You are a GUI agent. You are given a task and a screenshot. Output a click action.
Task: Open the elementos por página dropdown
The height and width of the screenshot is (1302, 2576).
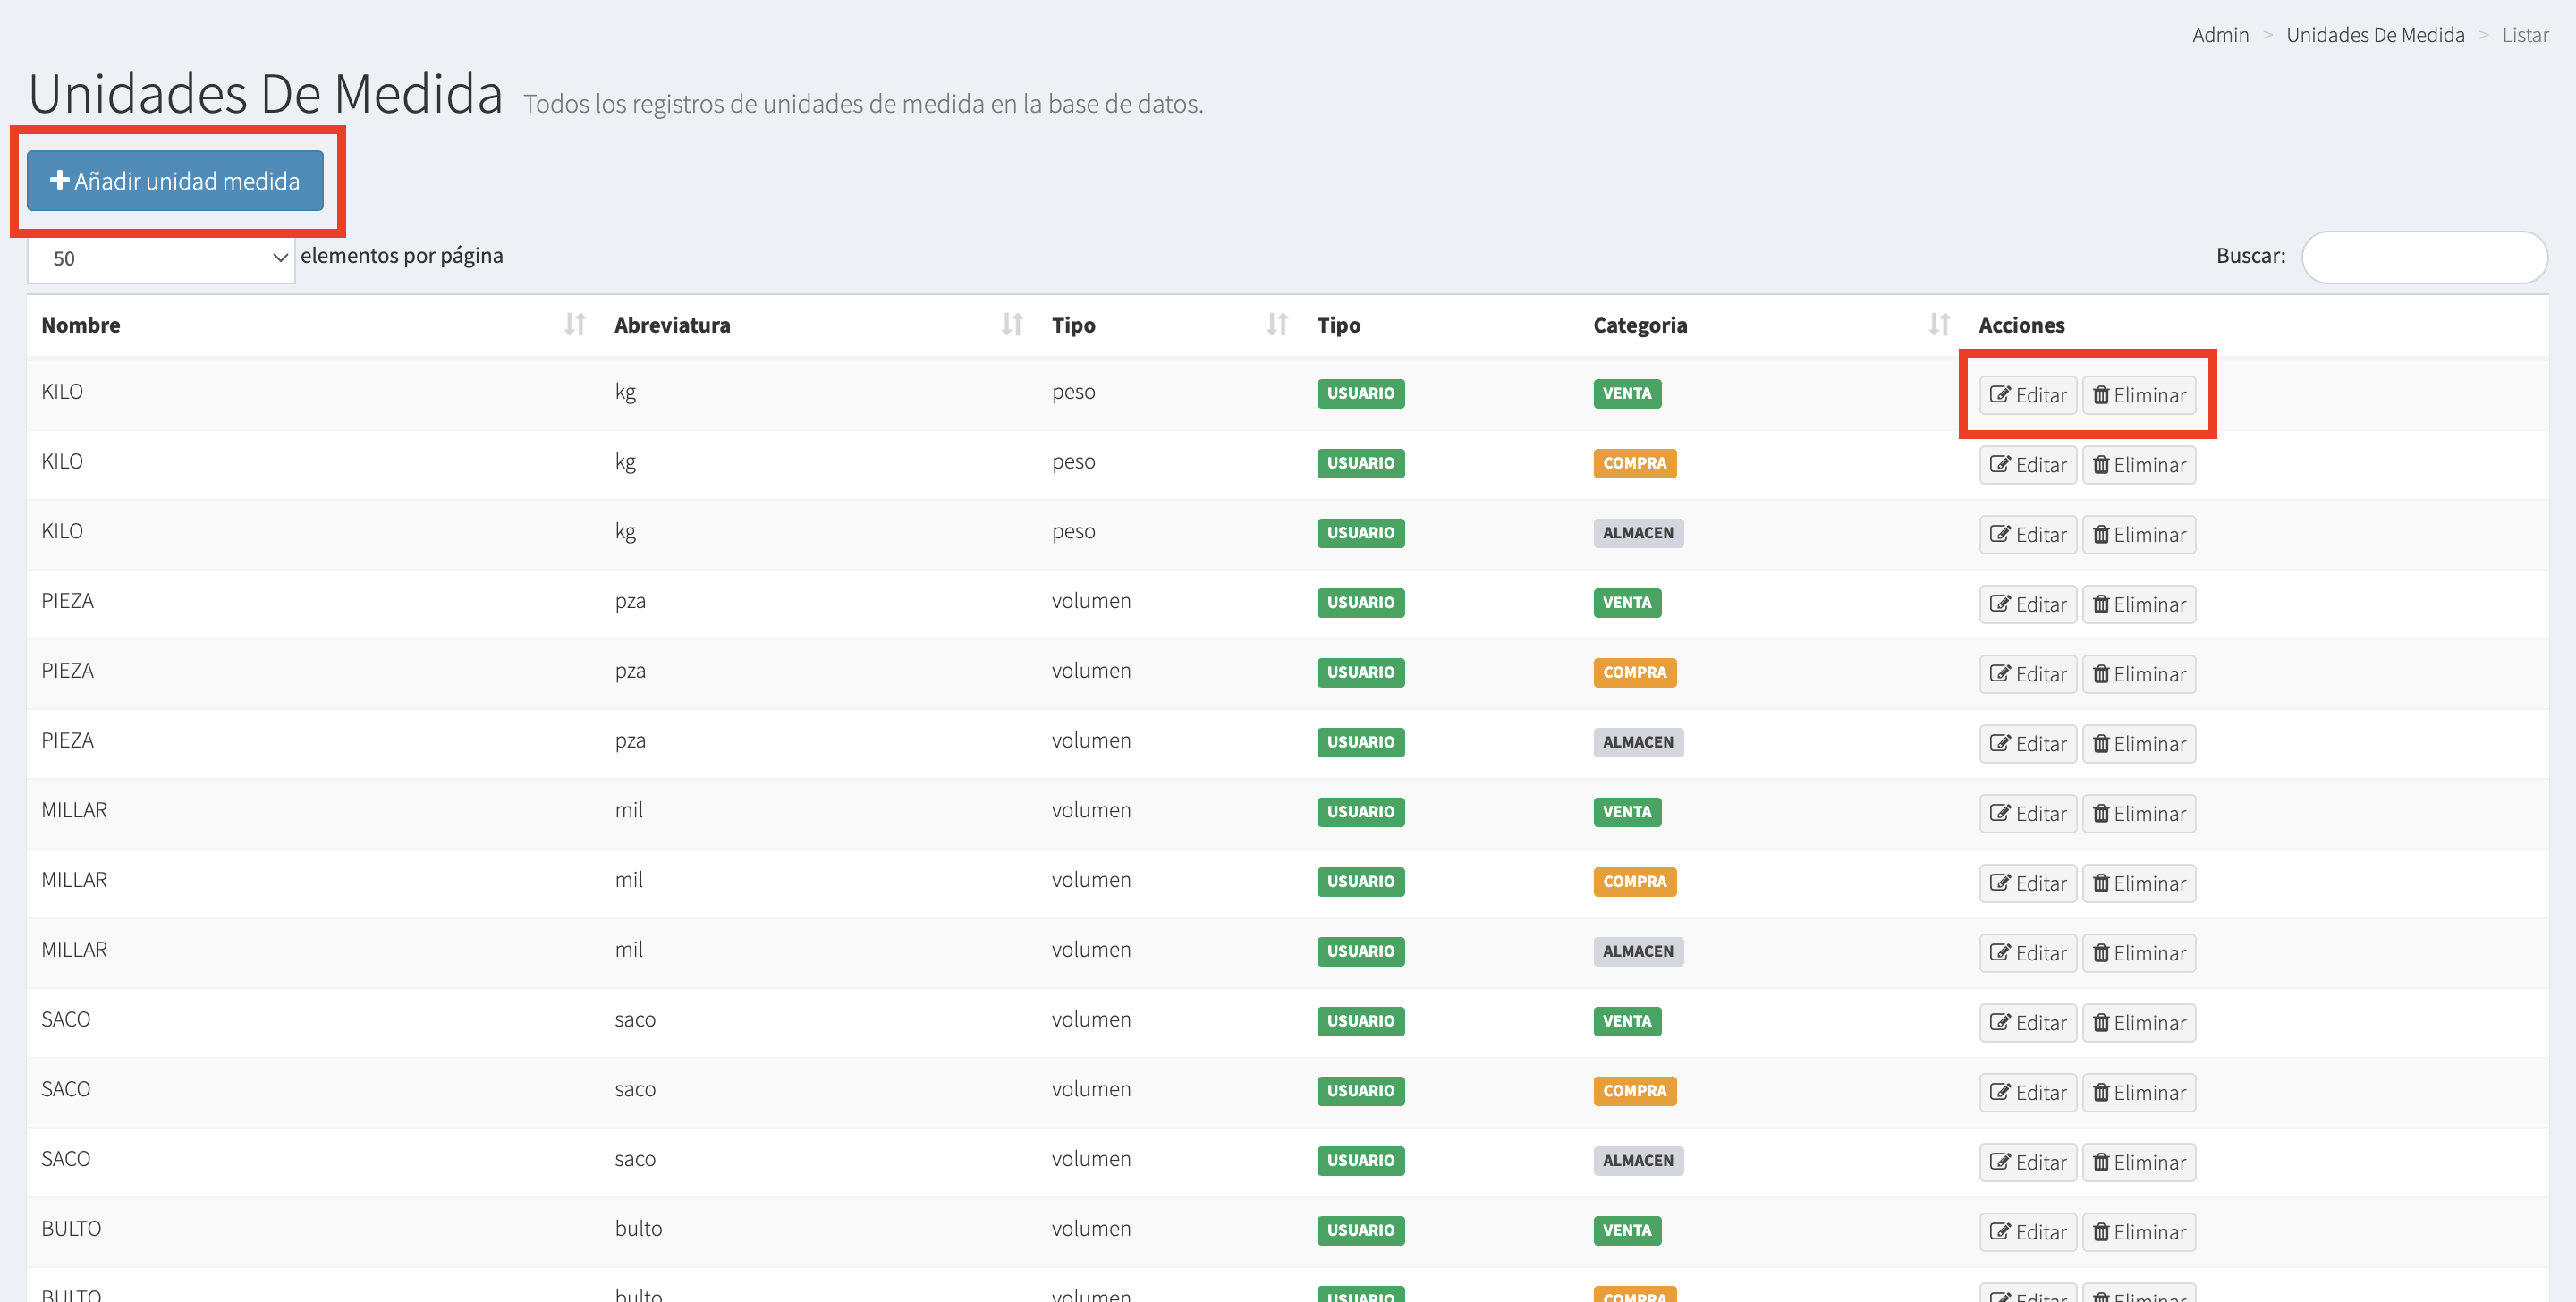(160, 258)
